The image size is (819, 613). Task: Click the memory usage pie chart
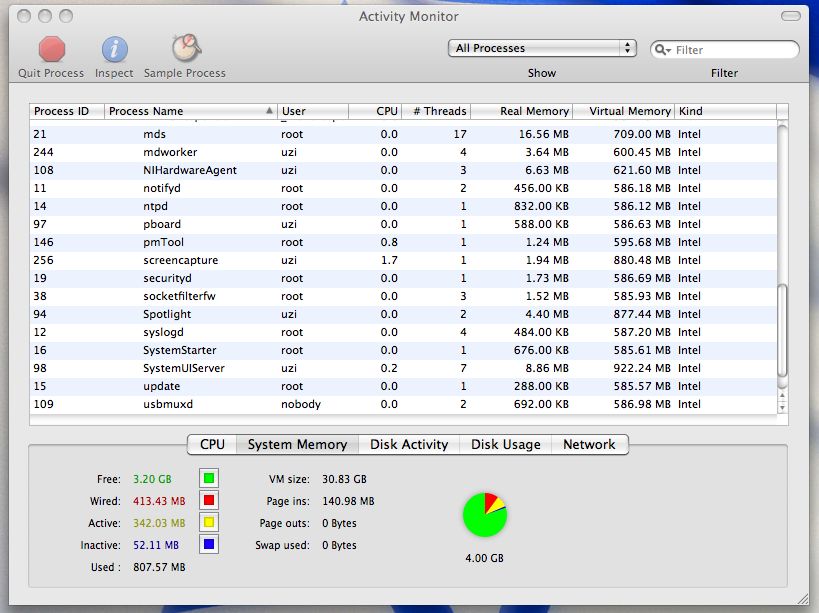pos(485,515)
